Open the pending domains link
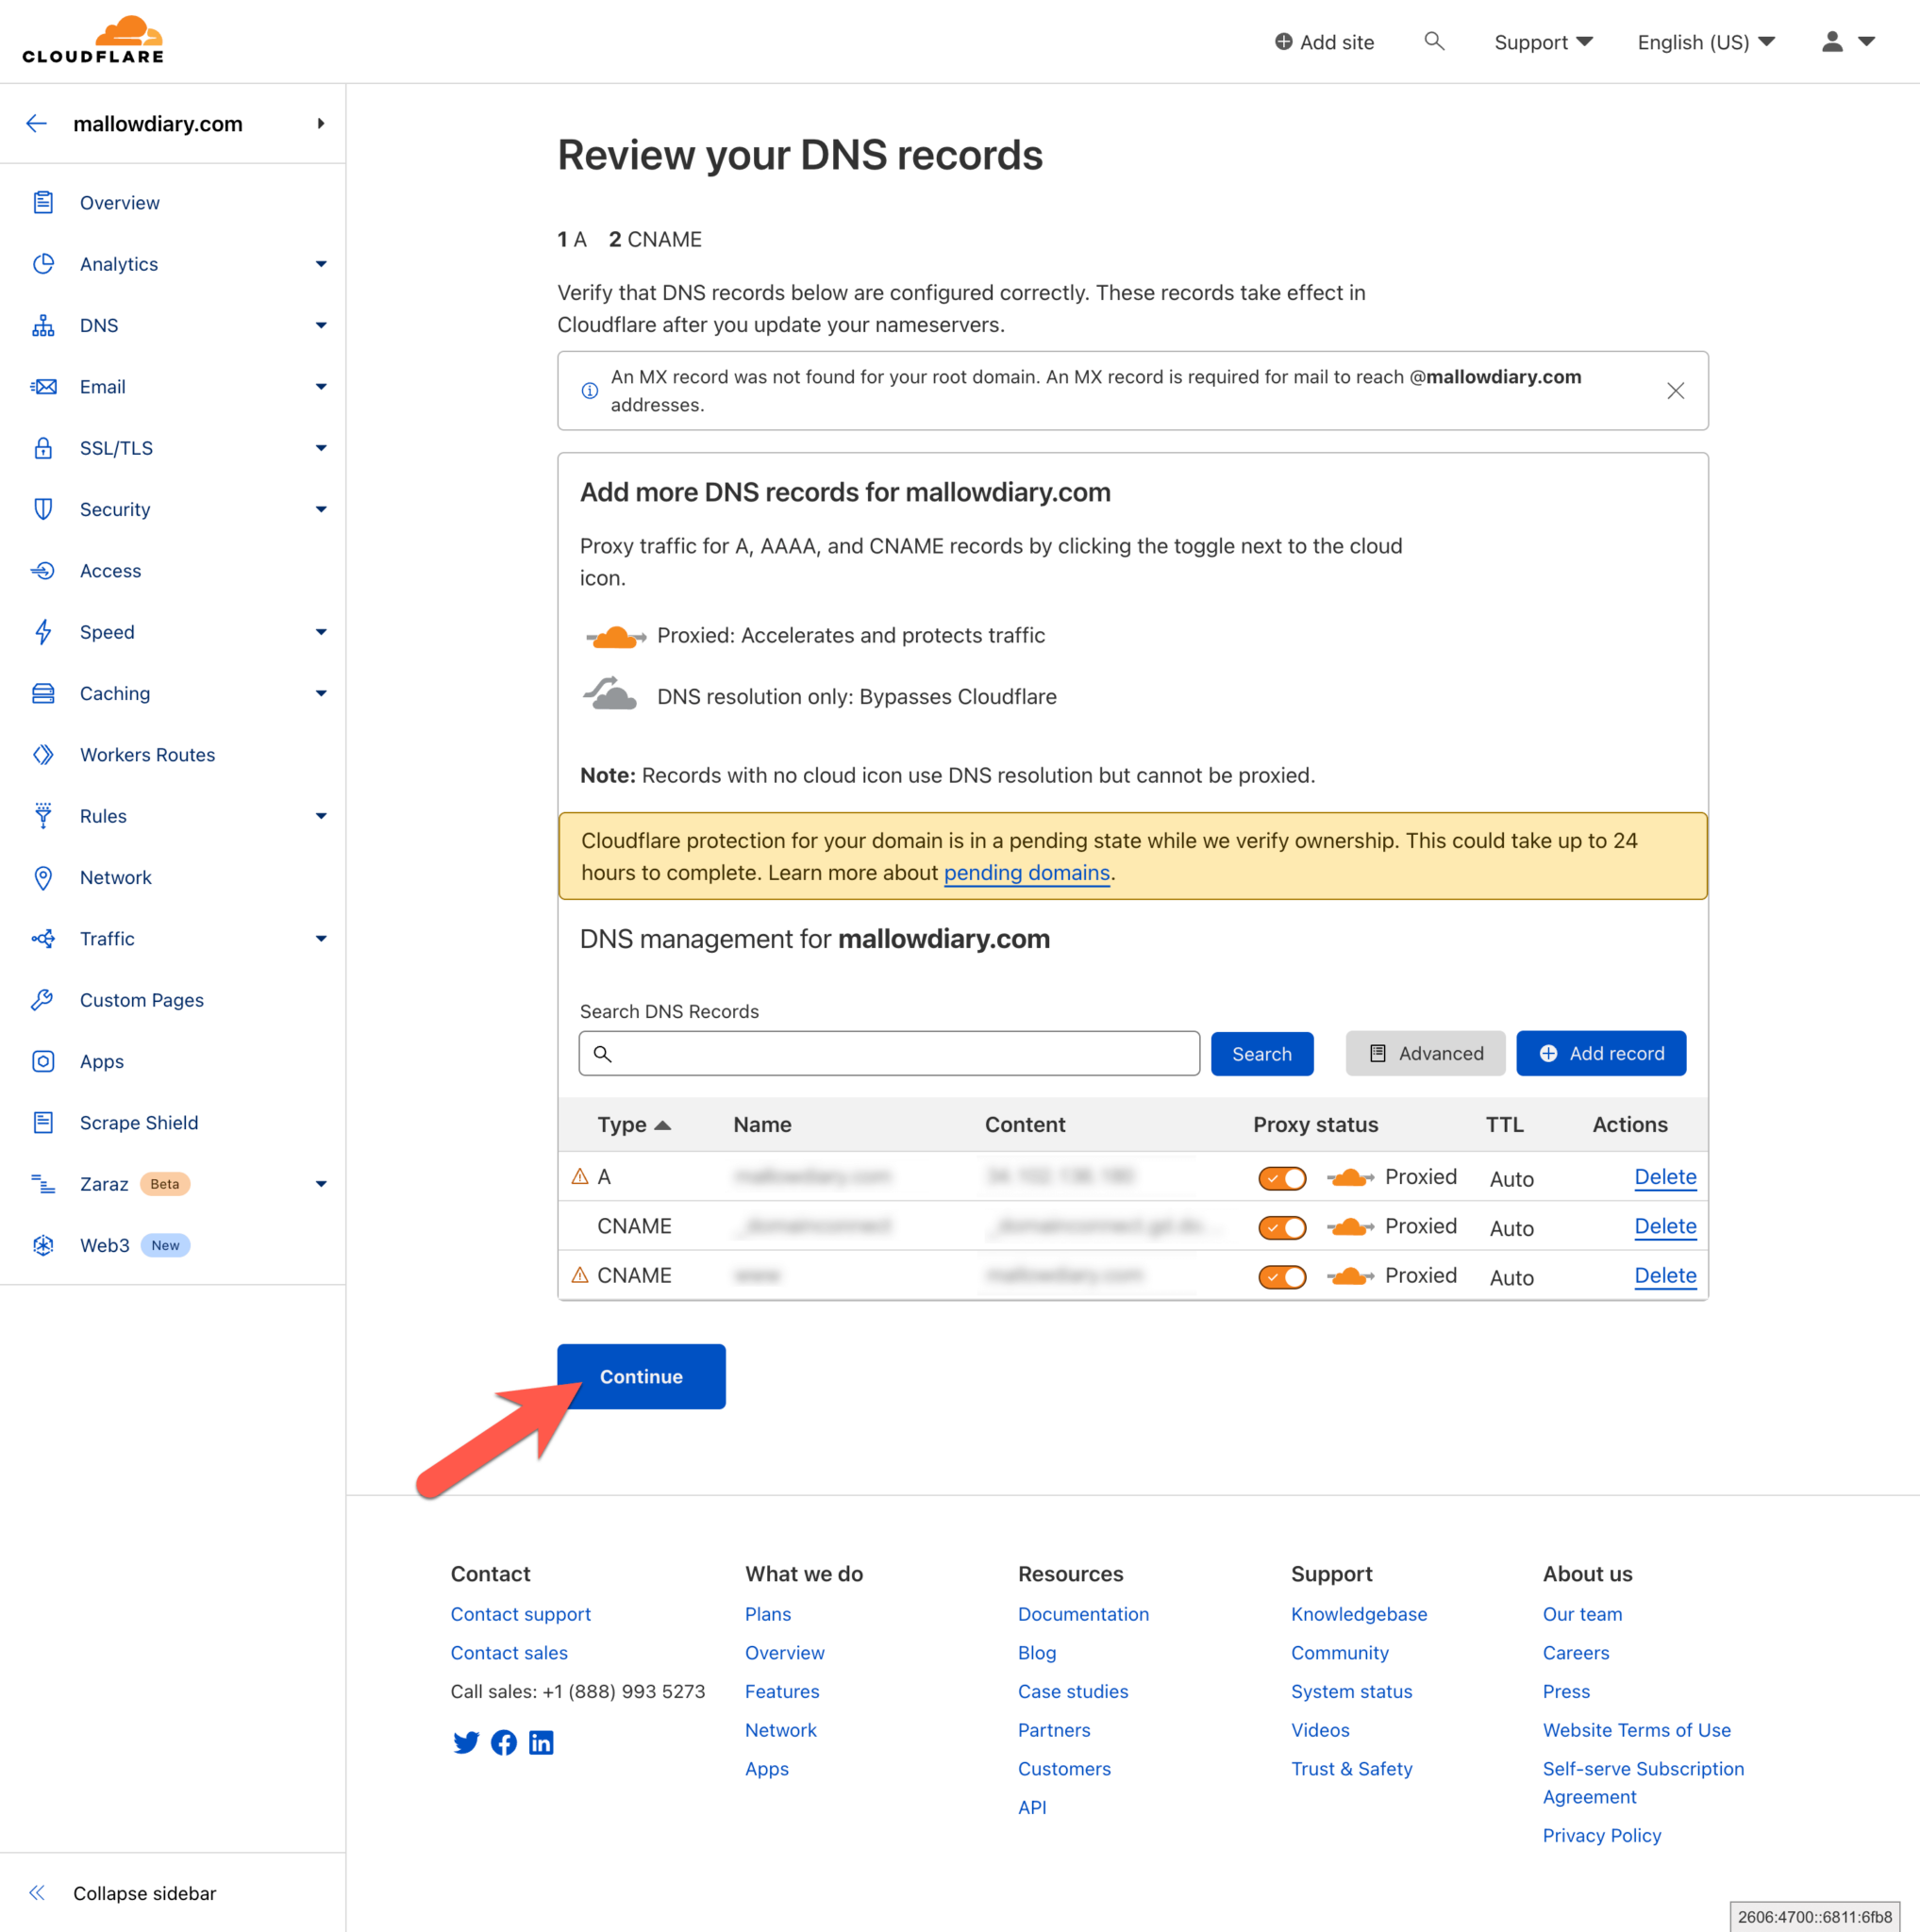 point(1026,873)
